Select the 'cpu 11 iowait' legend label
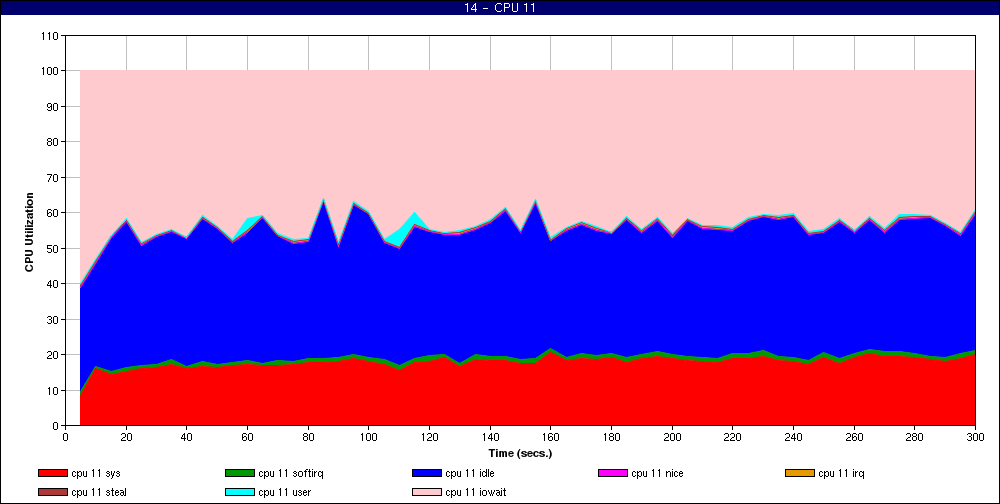 coord(476,493)
